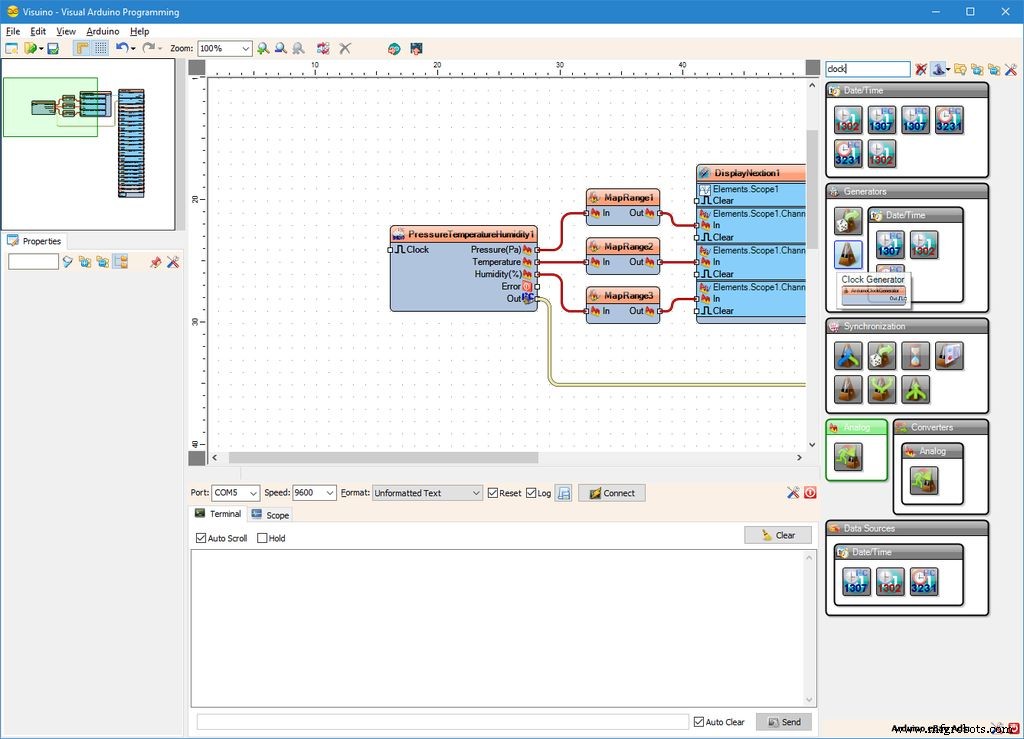Select the Clock Generator metronome component

(848, 254)
